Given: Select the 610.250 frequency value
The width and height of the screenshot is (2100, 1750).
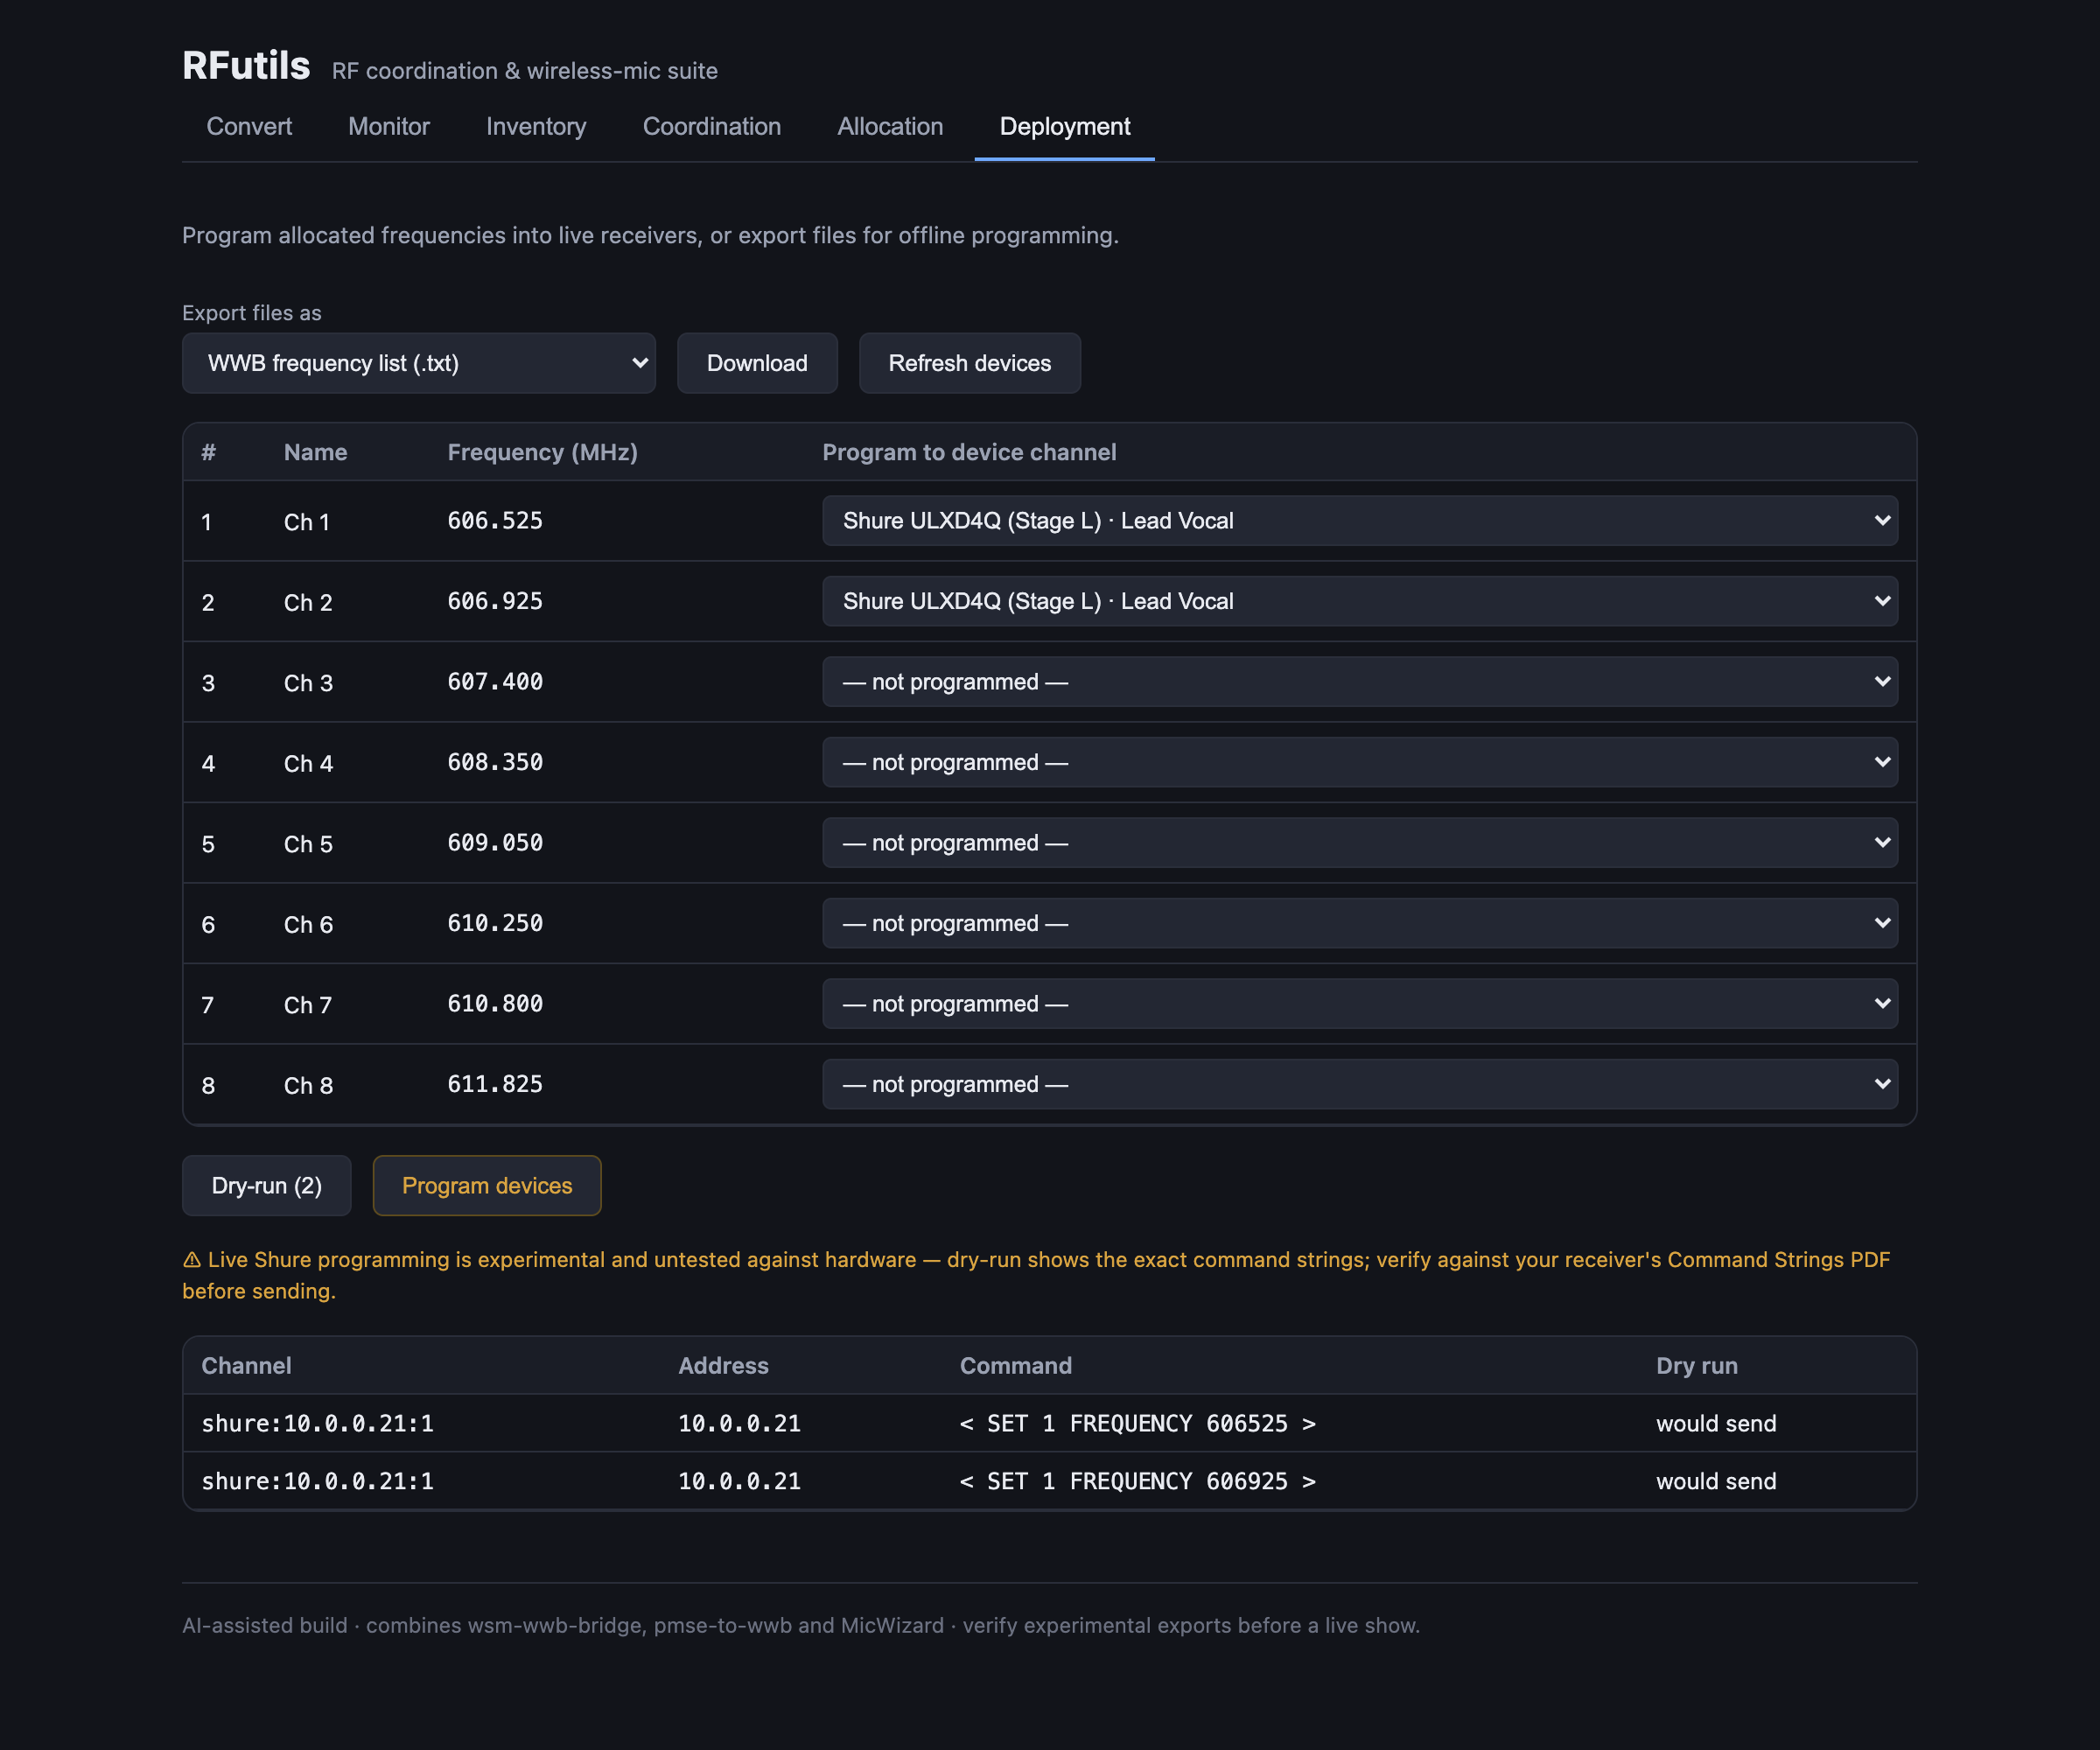Looking at the screenshot, I should (495, 923).
